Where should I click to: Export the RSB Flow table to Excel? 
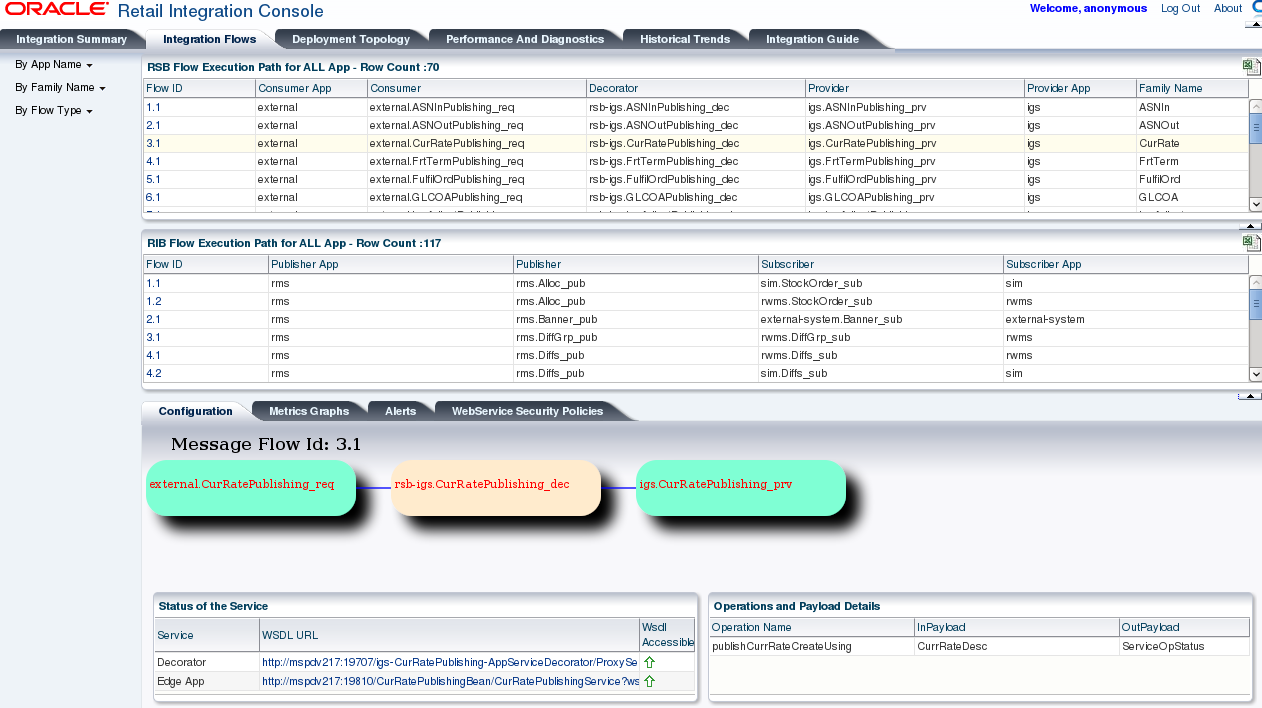[x=1251, y=67]
